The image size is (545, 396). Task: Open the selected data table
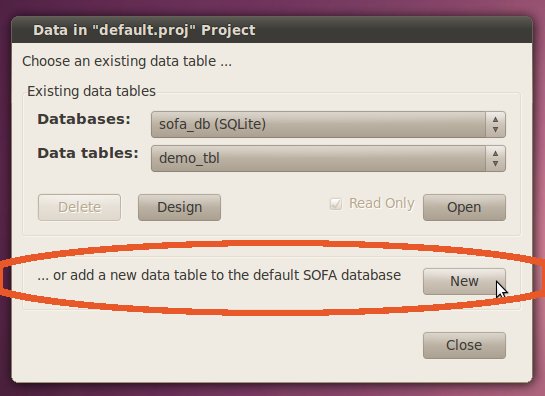pos(464,208)
